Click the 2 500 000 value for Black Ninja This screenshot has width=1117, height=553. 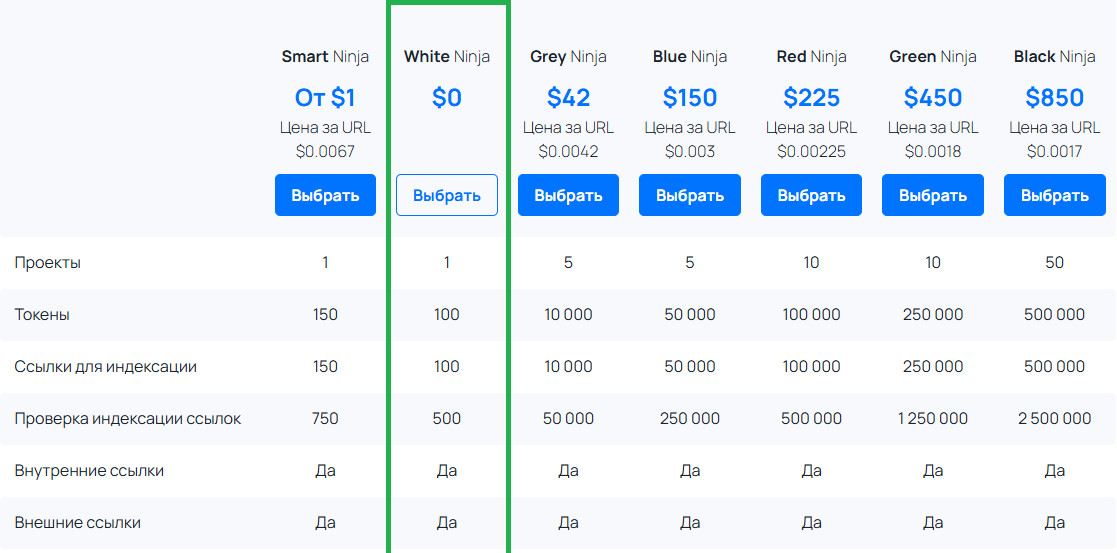pyautogui.click(x=1054, y=418)
